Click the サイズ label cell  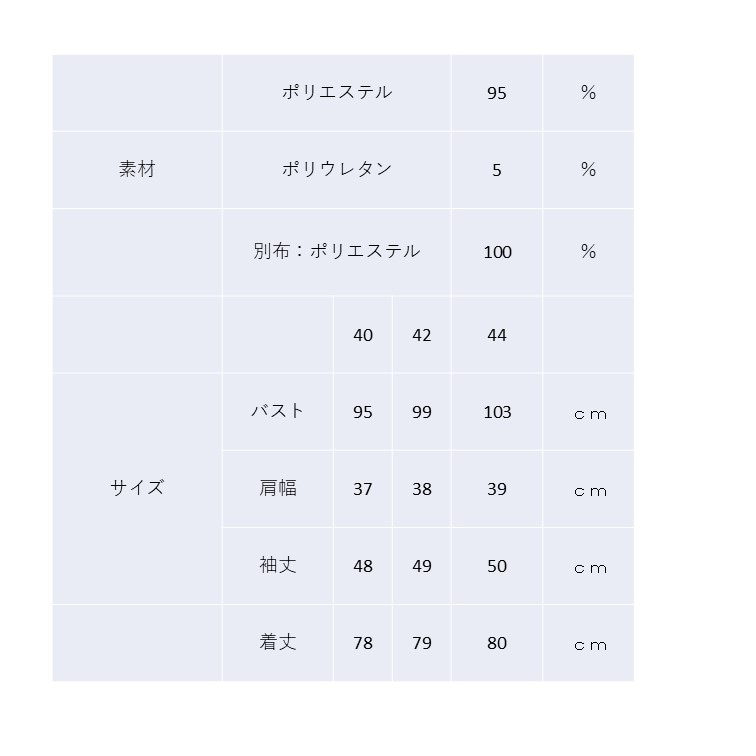coord(137,488)
